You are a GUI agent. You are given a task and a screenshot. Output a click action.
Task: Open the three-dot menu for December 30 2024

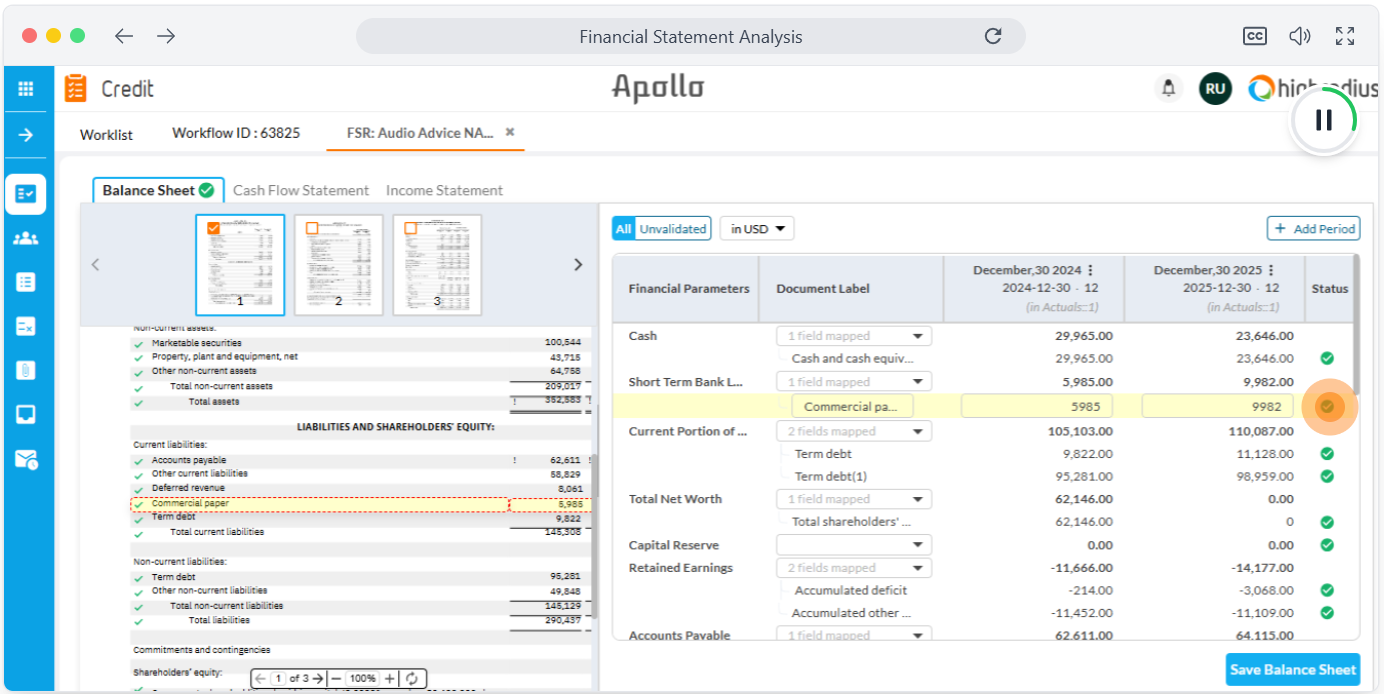(1090, 270)
